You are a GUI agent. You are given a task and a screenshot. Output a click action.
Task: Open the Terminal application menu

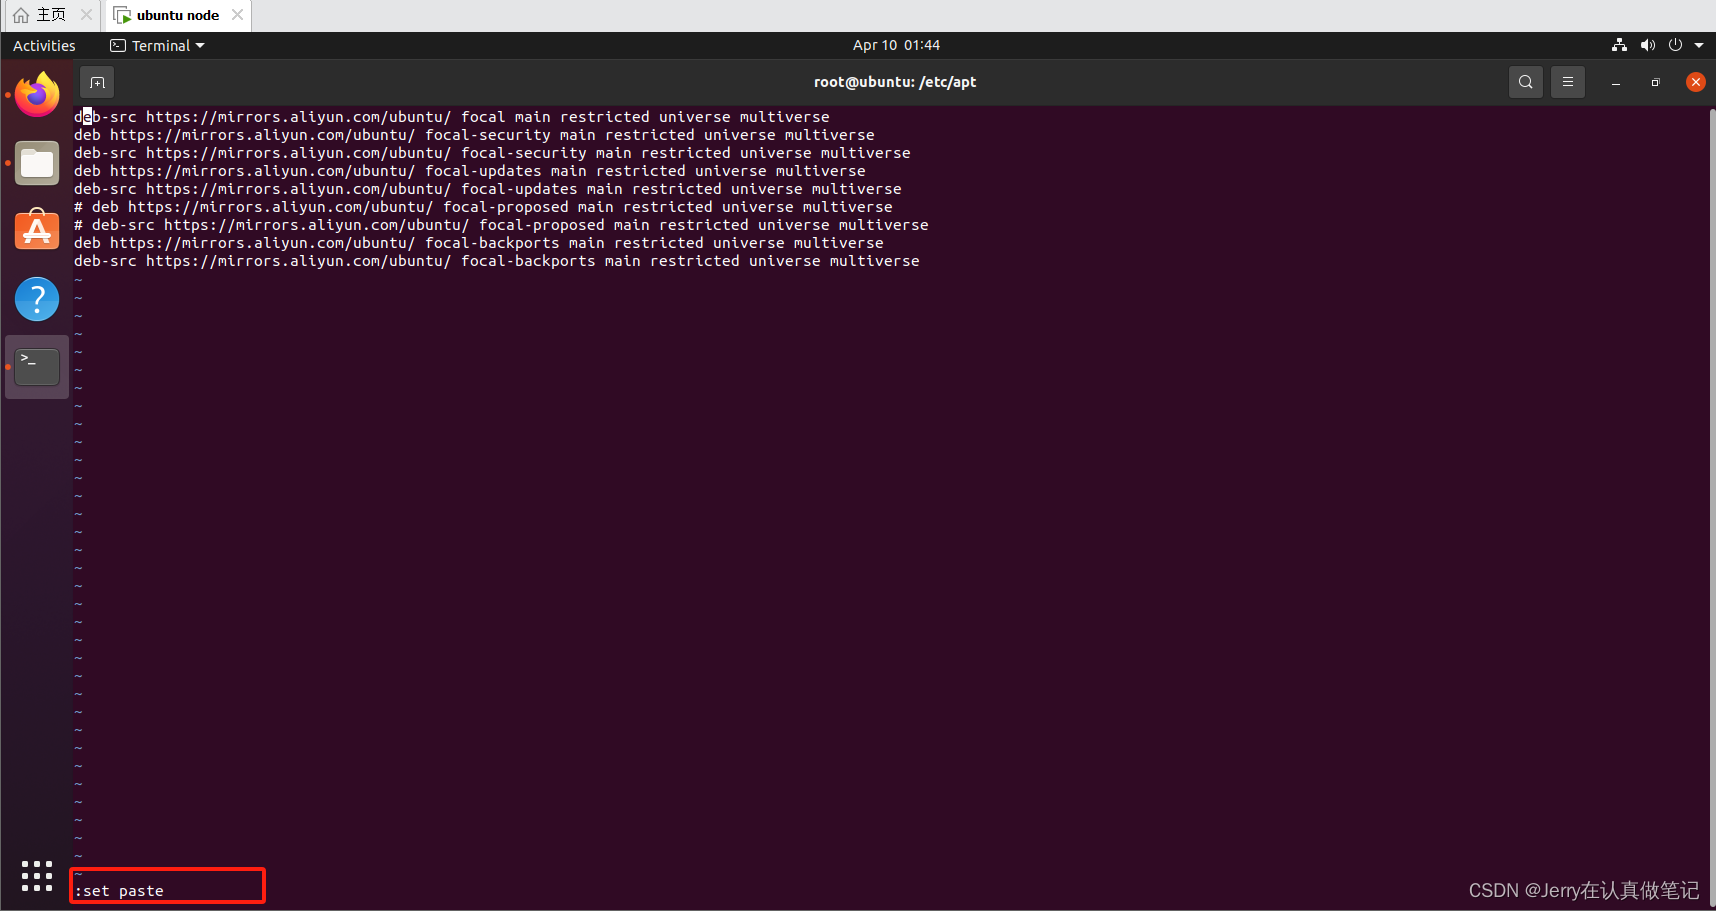pos(157,45)
